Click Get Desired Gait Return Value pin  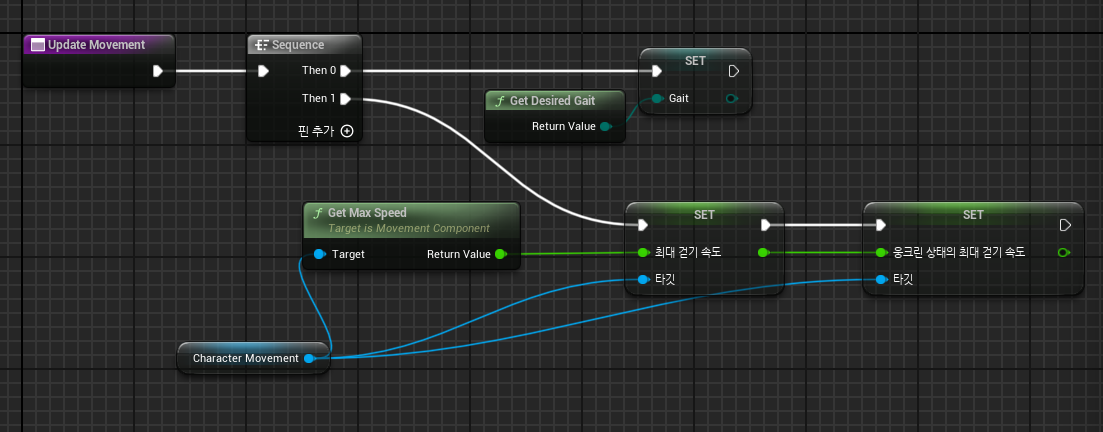coord(605,127)
